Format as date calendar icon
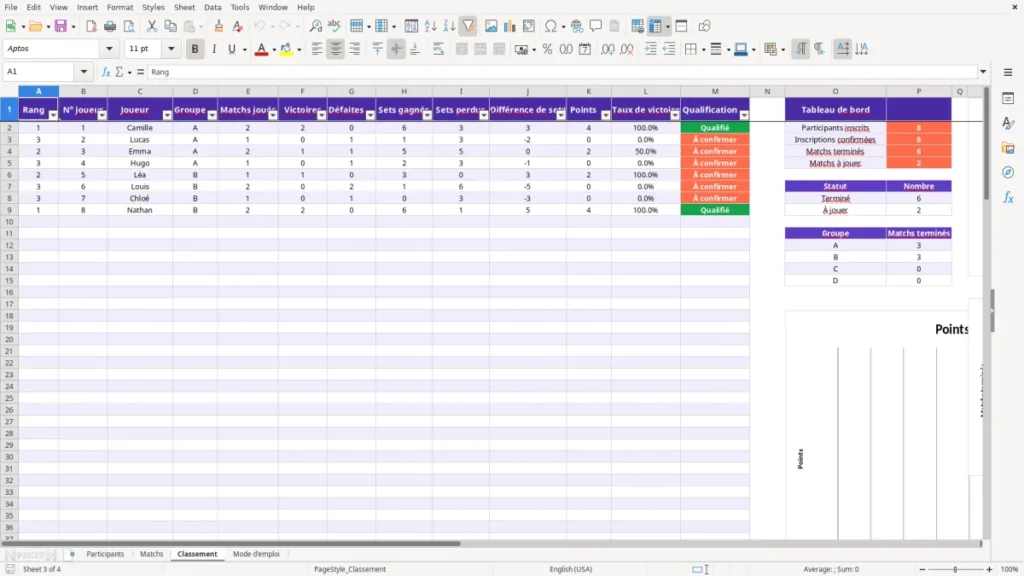The image size is (1024, 576). pos(585,49)
